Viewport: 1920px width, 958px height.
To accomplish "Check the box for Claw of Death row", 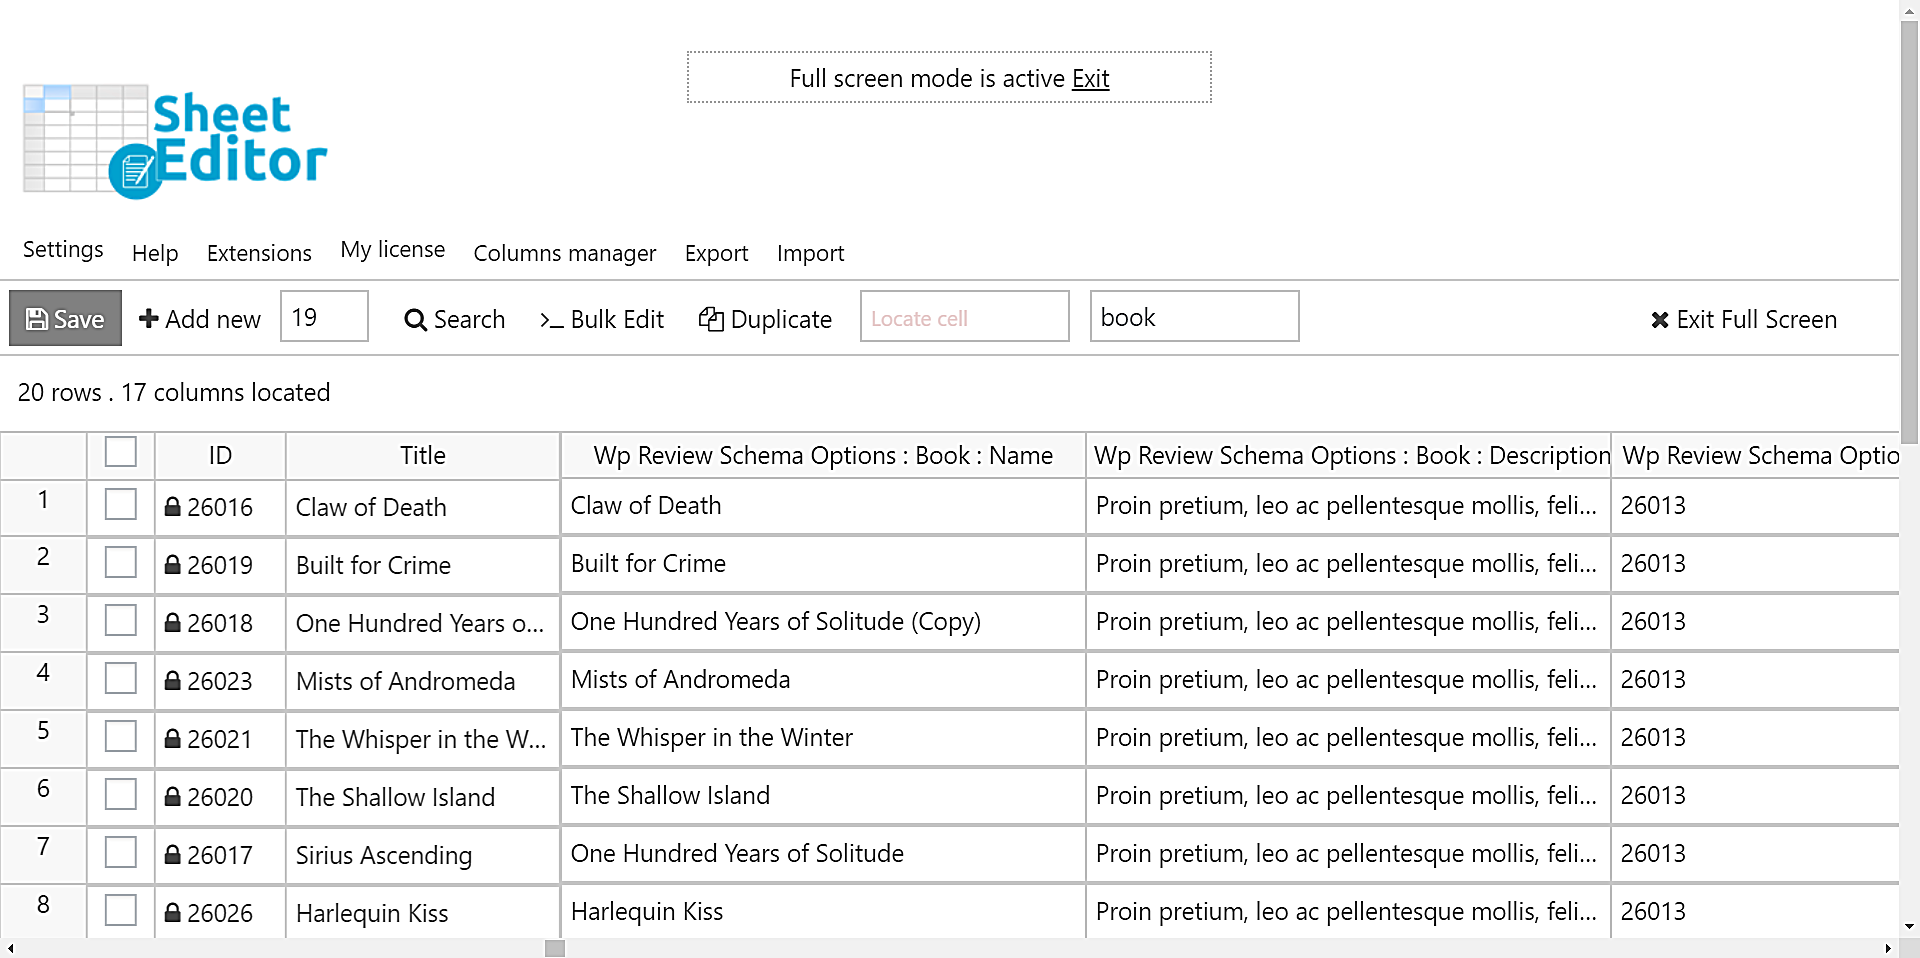I will tap(121, 504).
